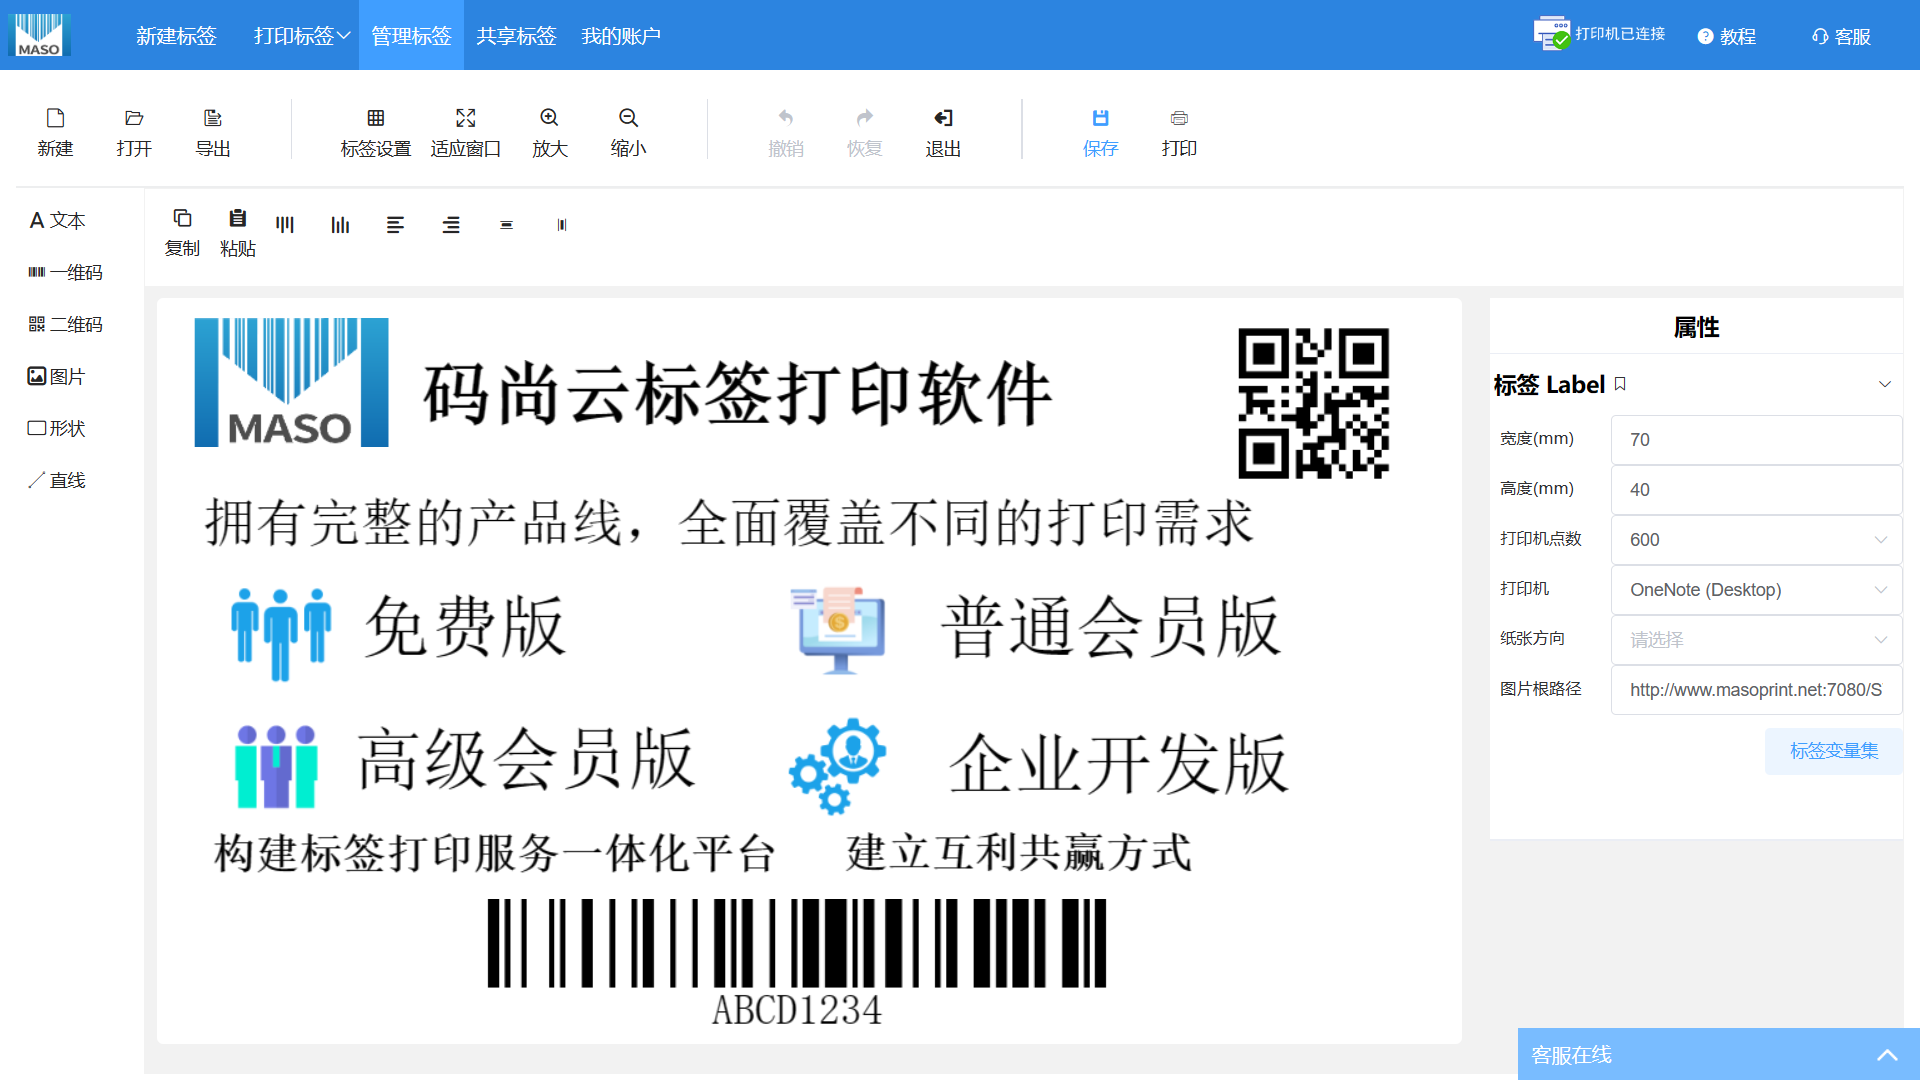Zoom out with 缩小
Image resolution: width=1920 pixels, height=1080 pixels.
(629, 133)
